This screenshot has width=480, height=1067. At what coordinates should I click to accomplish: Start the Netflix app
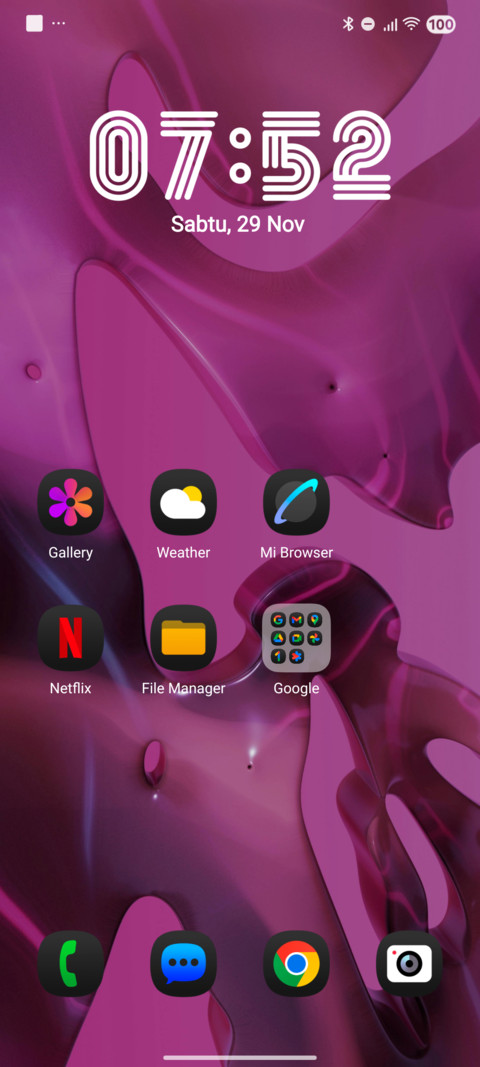pos(70,638)
